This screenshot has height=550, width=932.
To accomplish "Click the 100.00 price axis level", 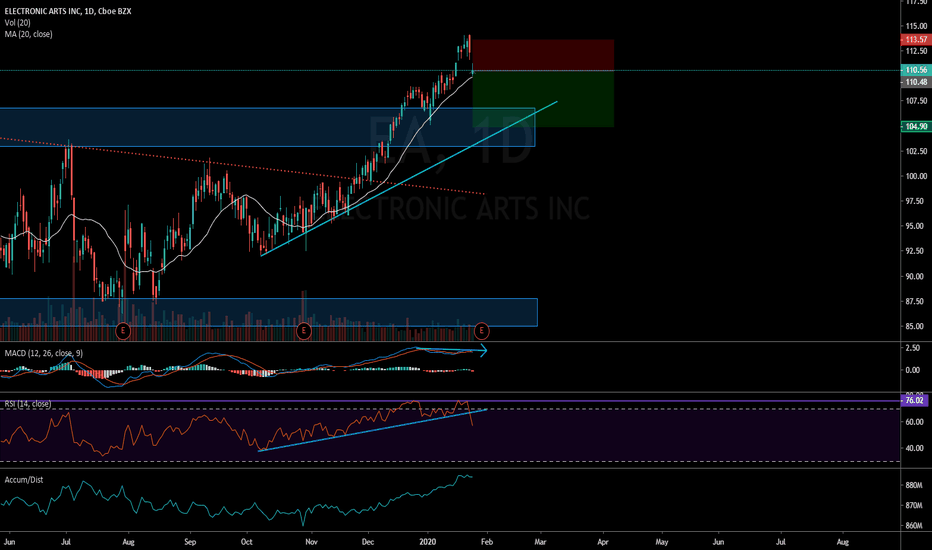I will (916, 176).
